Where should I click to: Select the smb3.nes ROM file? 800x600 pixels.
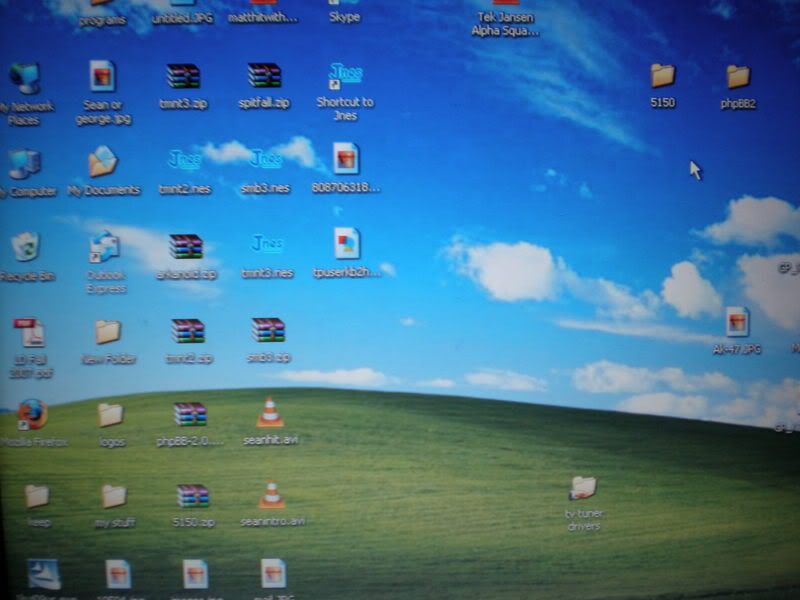click(x=266, y=161)
